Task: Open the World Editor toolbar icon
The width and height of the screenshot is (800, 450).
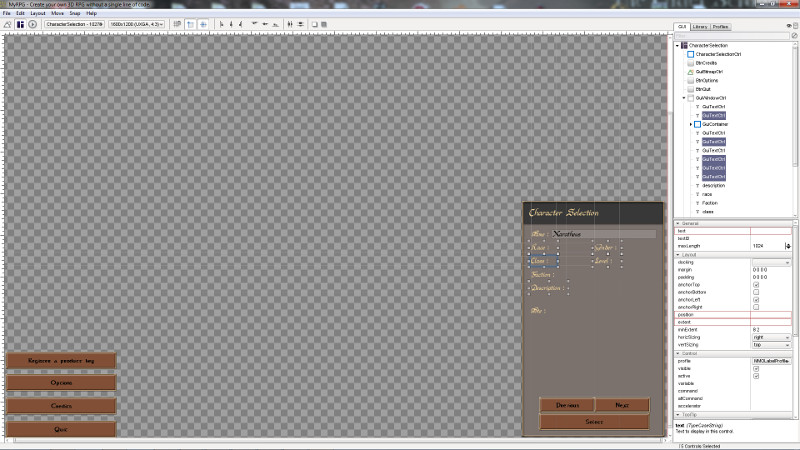Action: (x=8, y=24)
